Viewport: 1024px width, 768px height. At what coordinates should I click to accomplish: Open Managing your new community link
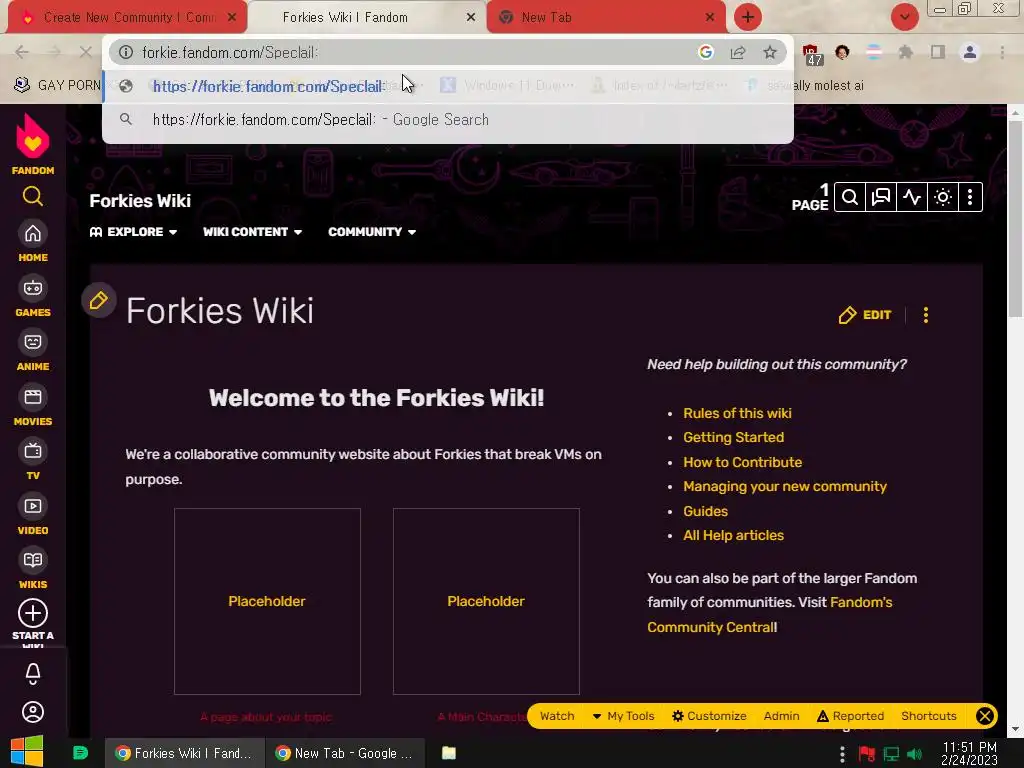[x=785, y=487]
